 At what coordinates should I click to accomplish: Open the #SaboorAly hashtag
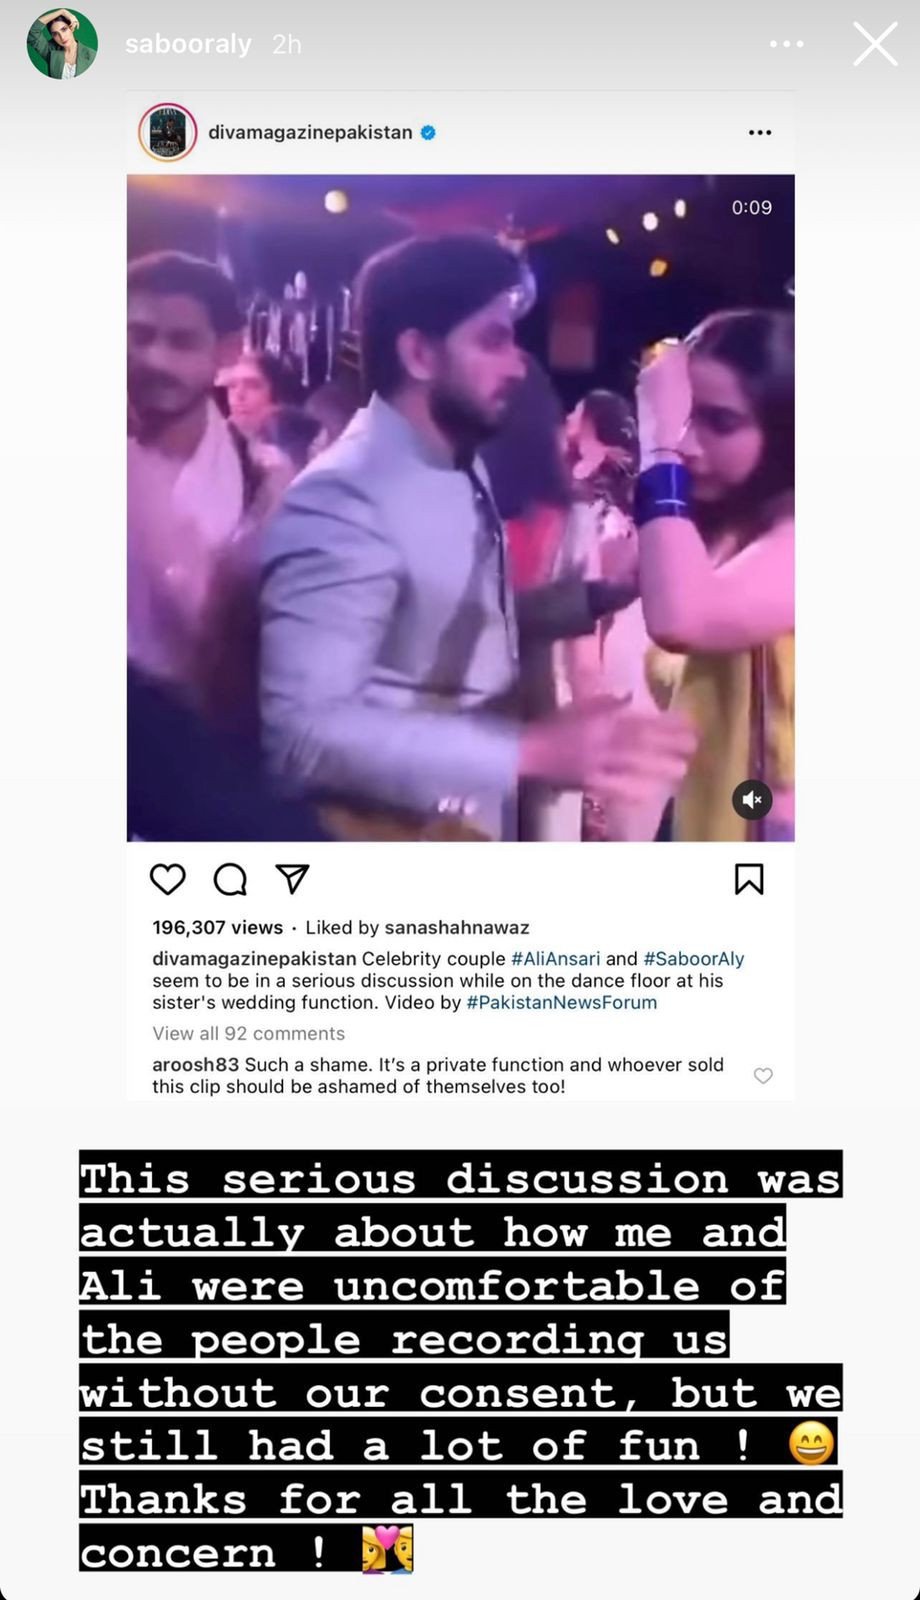tap(694, 958)
